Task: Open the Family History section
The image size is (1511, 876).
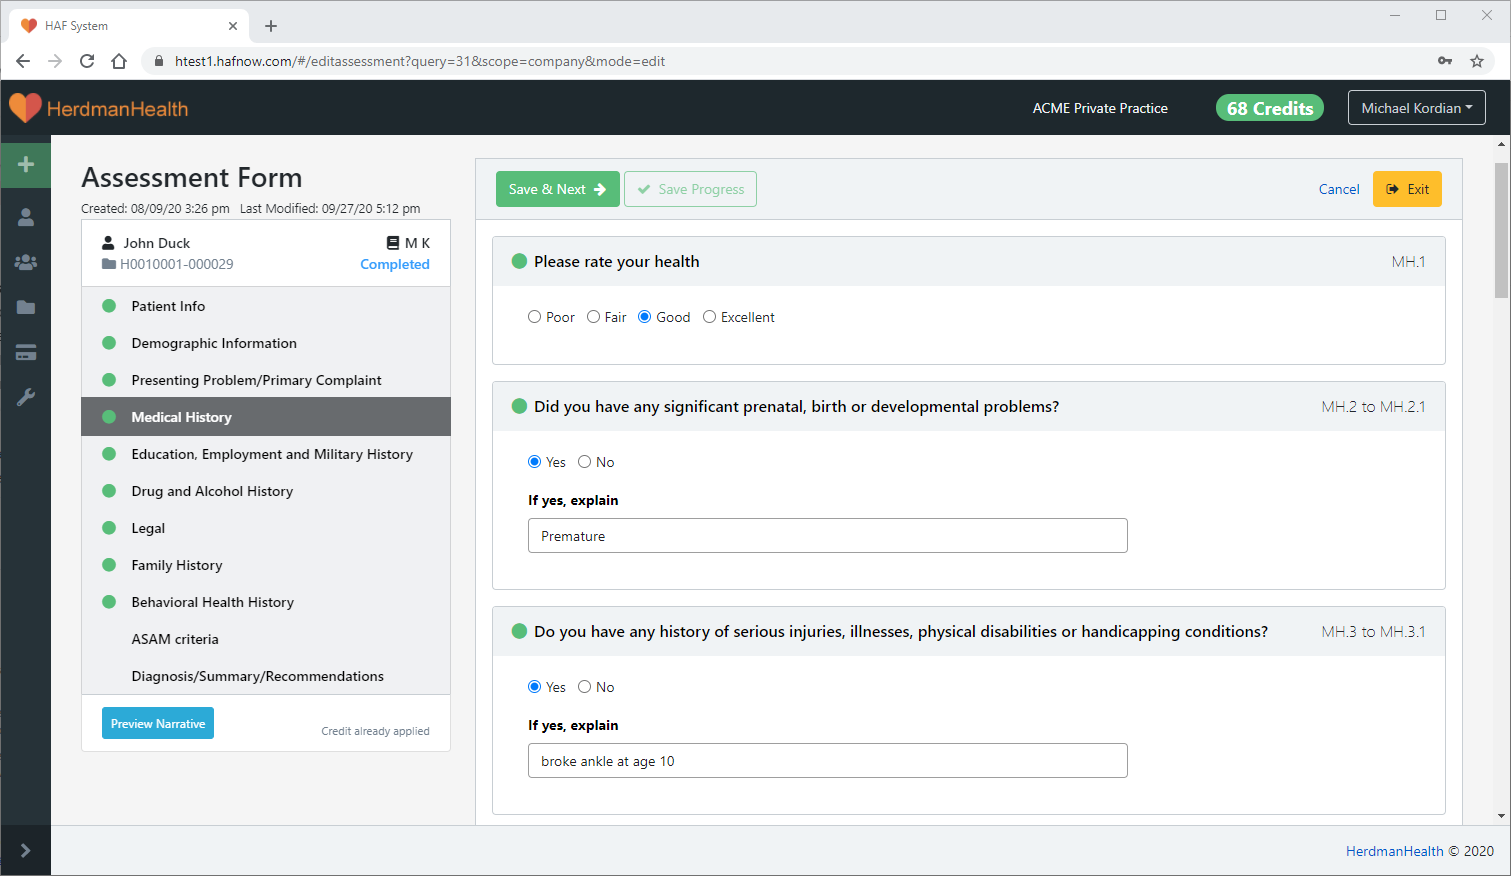Action: click(x=177, y=565)
